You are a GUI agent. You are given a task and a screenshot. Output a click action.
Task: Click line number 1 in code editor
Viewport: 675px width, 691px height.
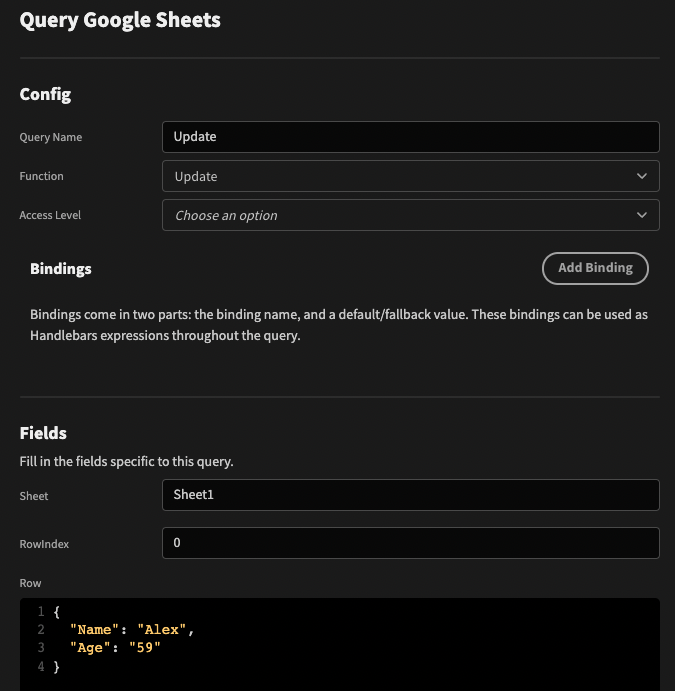[x=41, y=611]
